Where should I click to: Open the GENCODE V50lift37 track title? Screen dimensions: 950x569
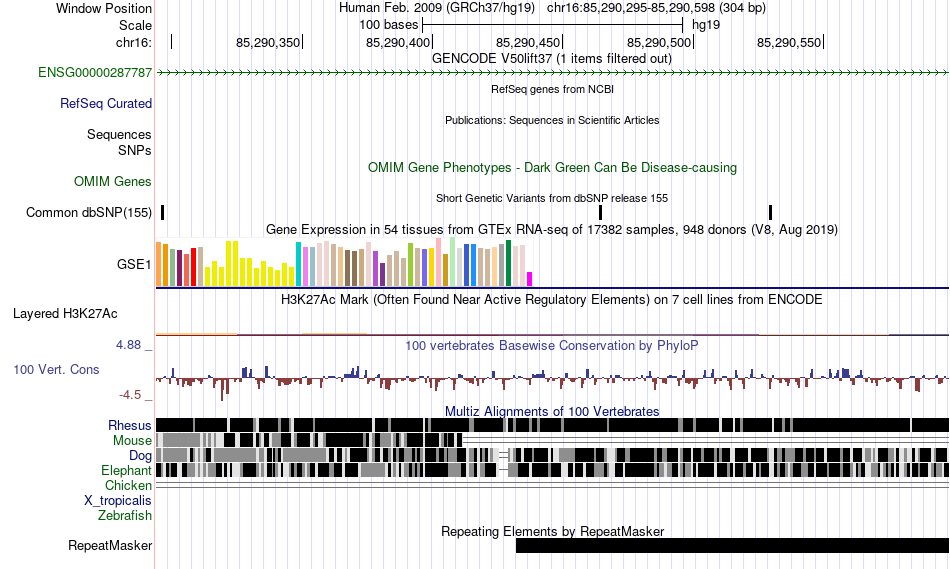(552, 59)
